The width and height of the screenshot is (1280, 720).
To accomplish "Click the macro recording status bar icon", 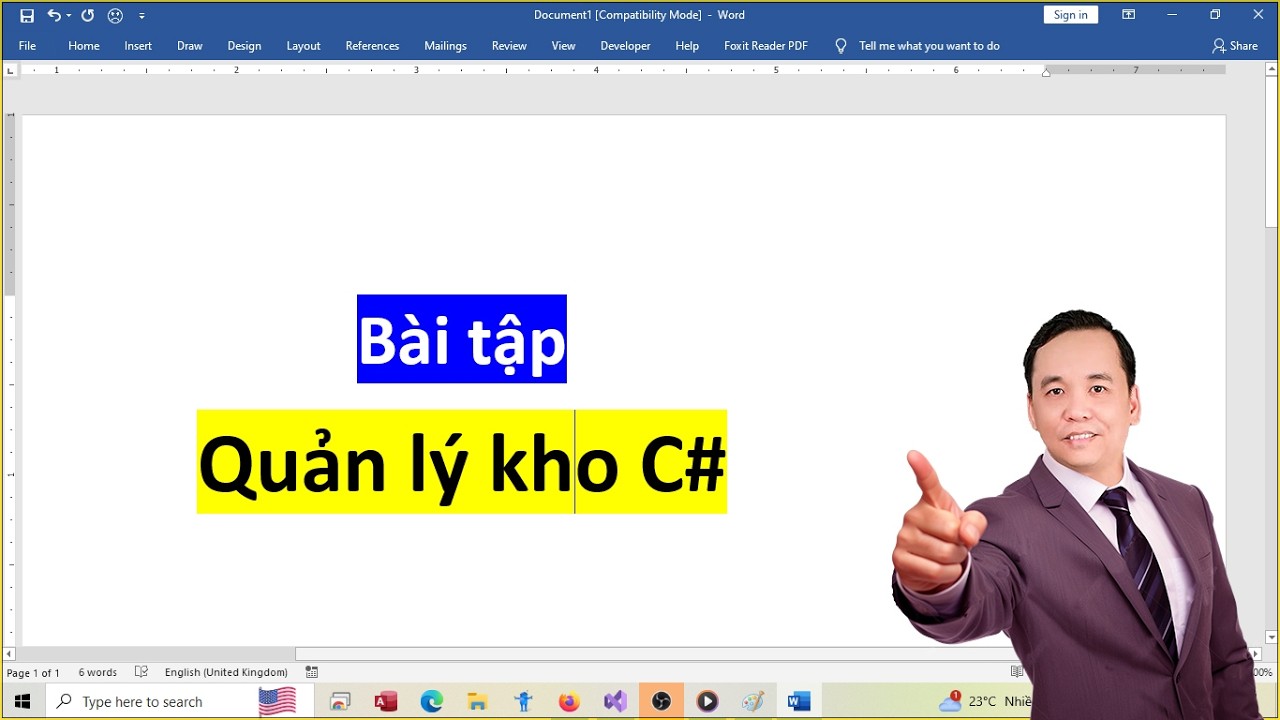I will pyautogui.click(x=312, y=672).
